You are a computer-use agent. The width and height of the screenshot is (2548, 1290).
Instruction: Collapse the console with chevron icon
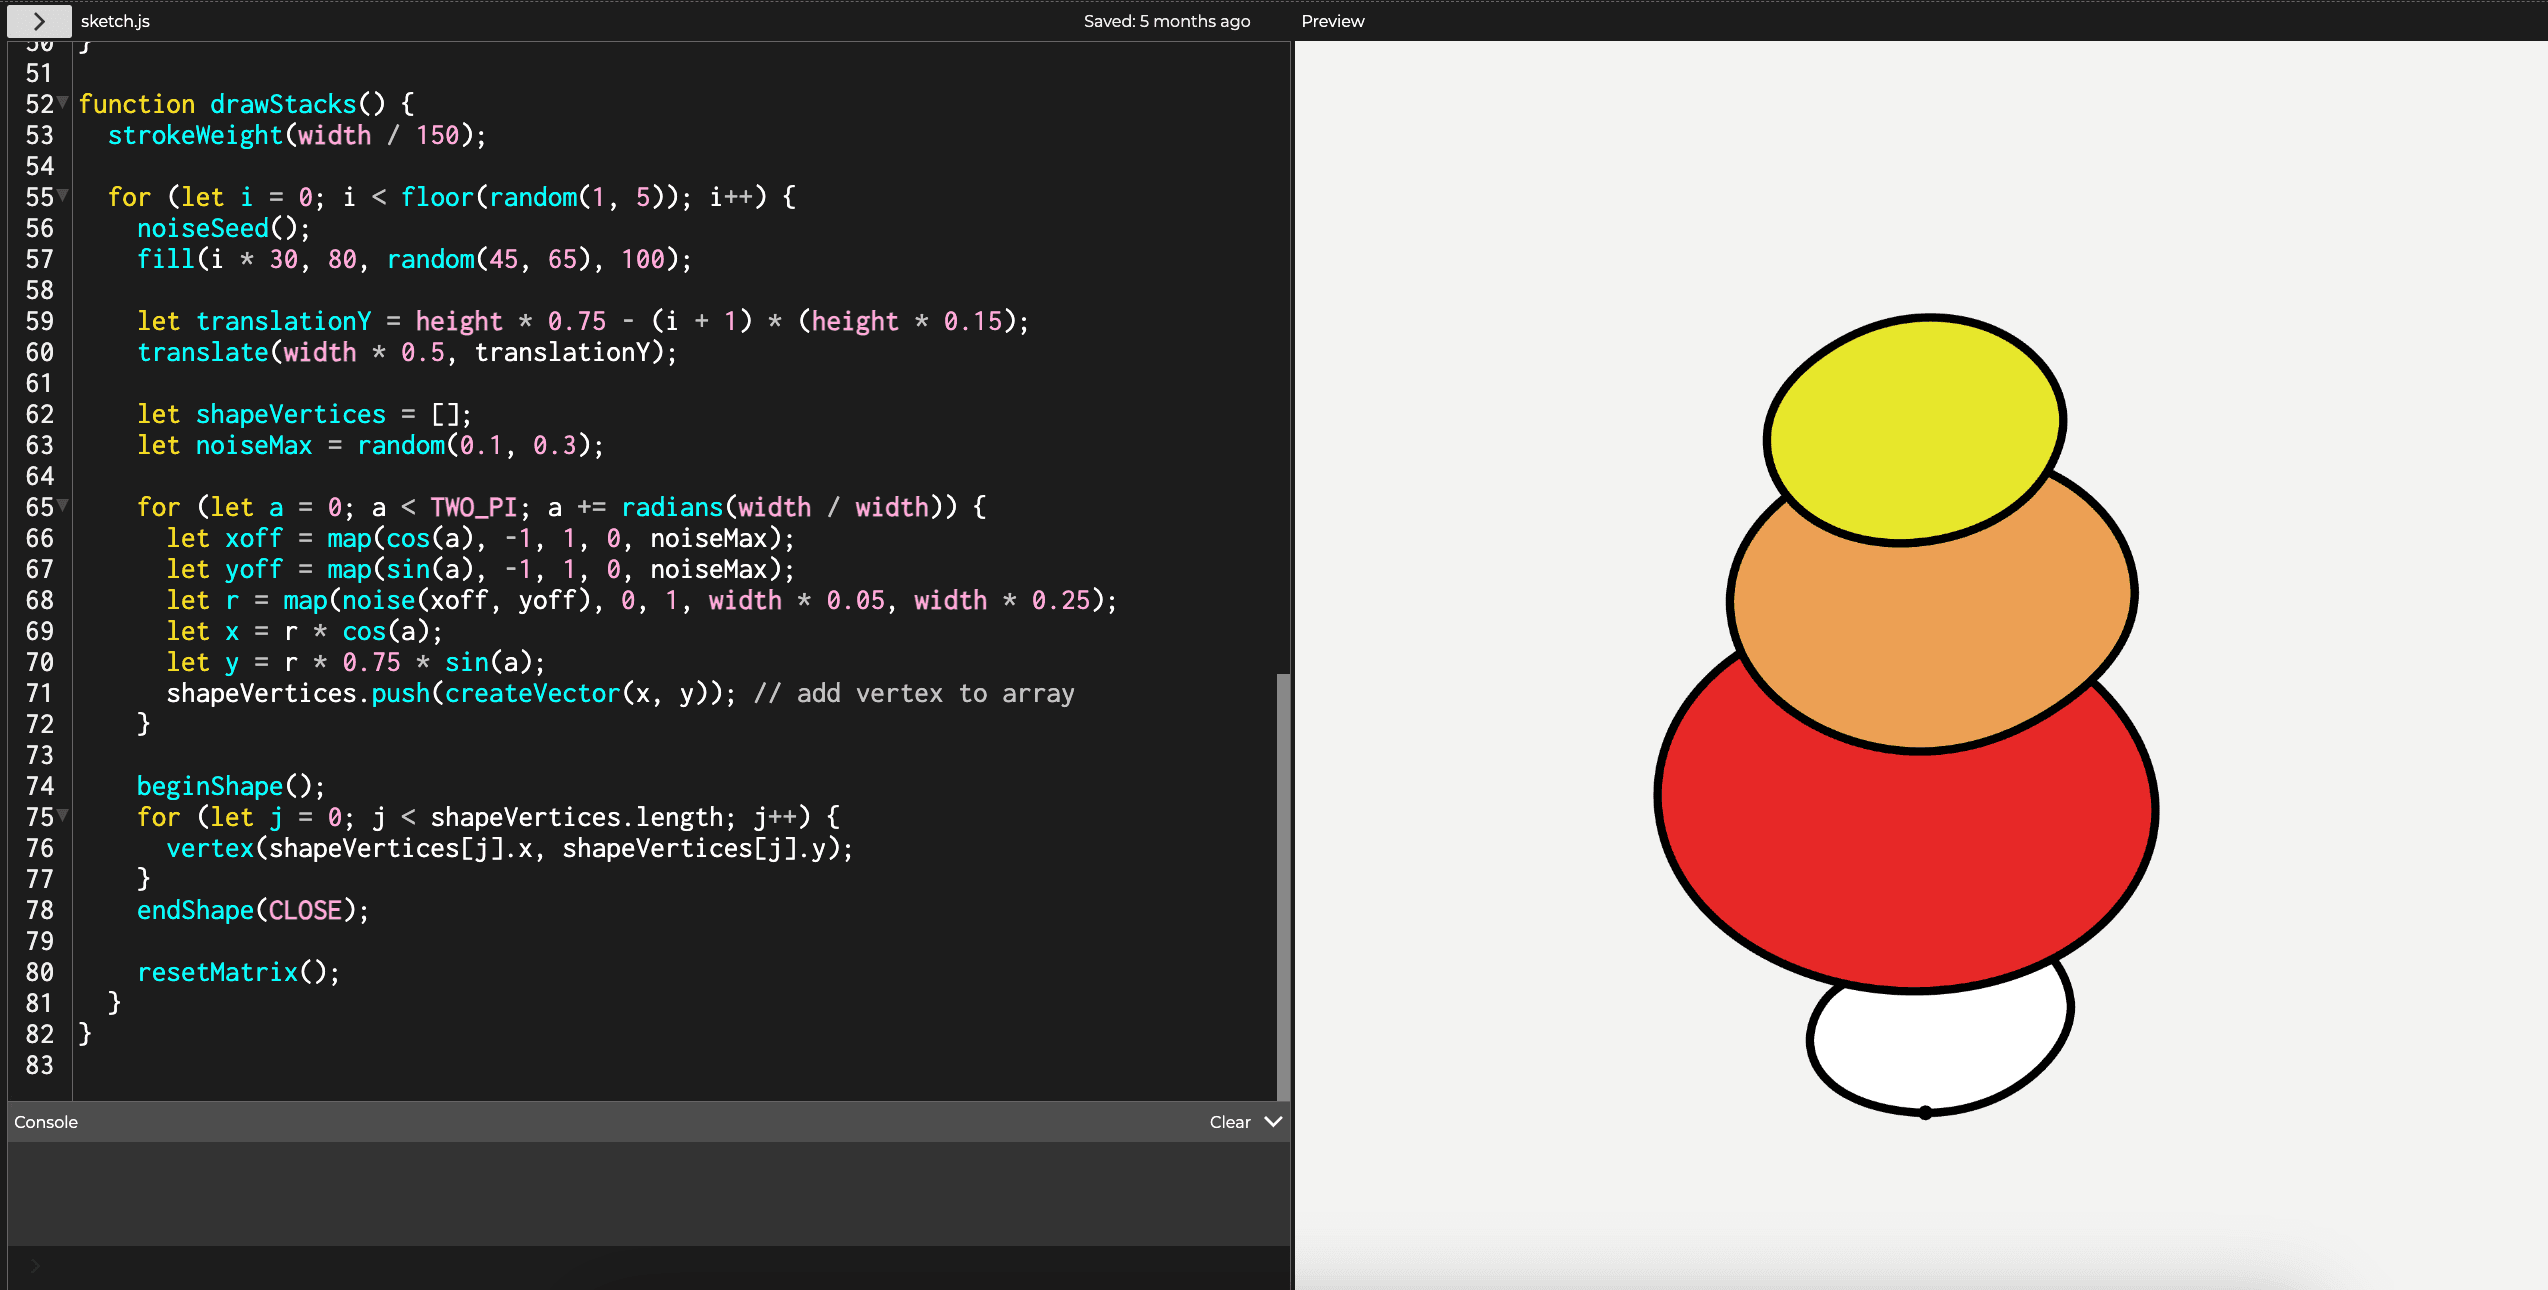(1273, 1122)
